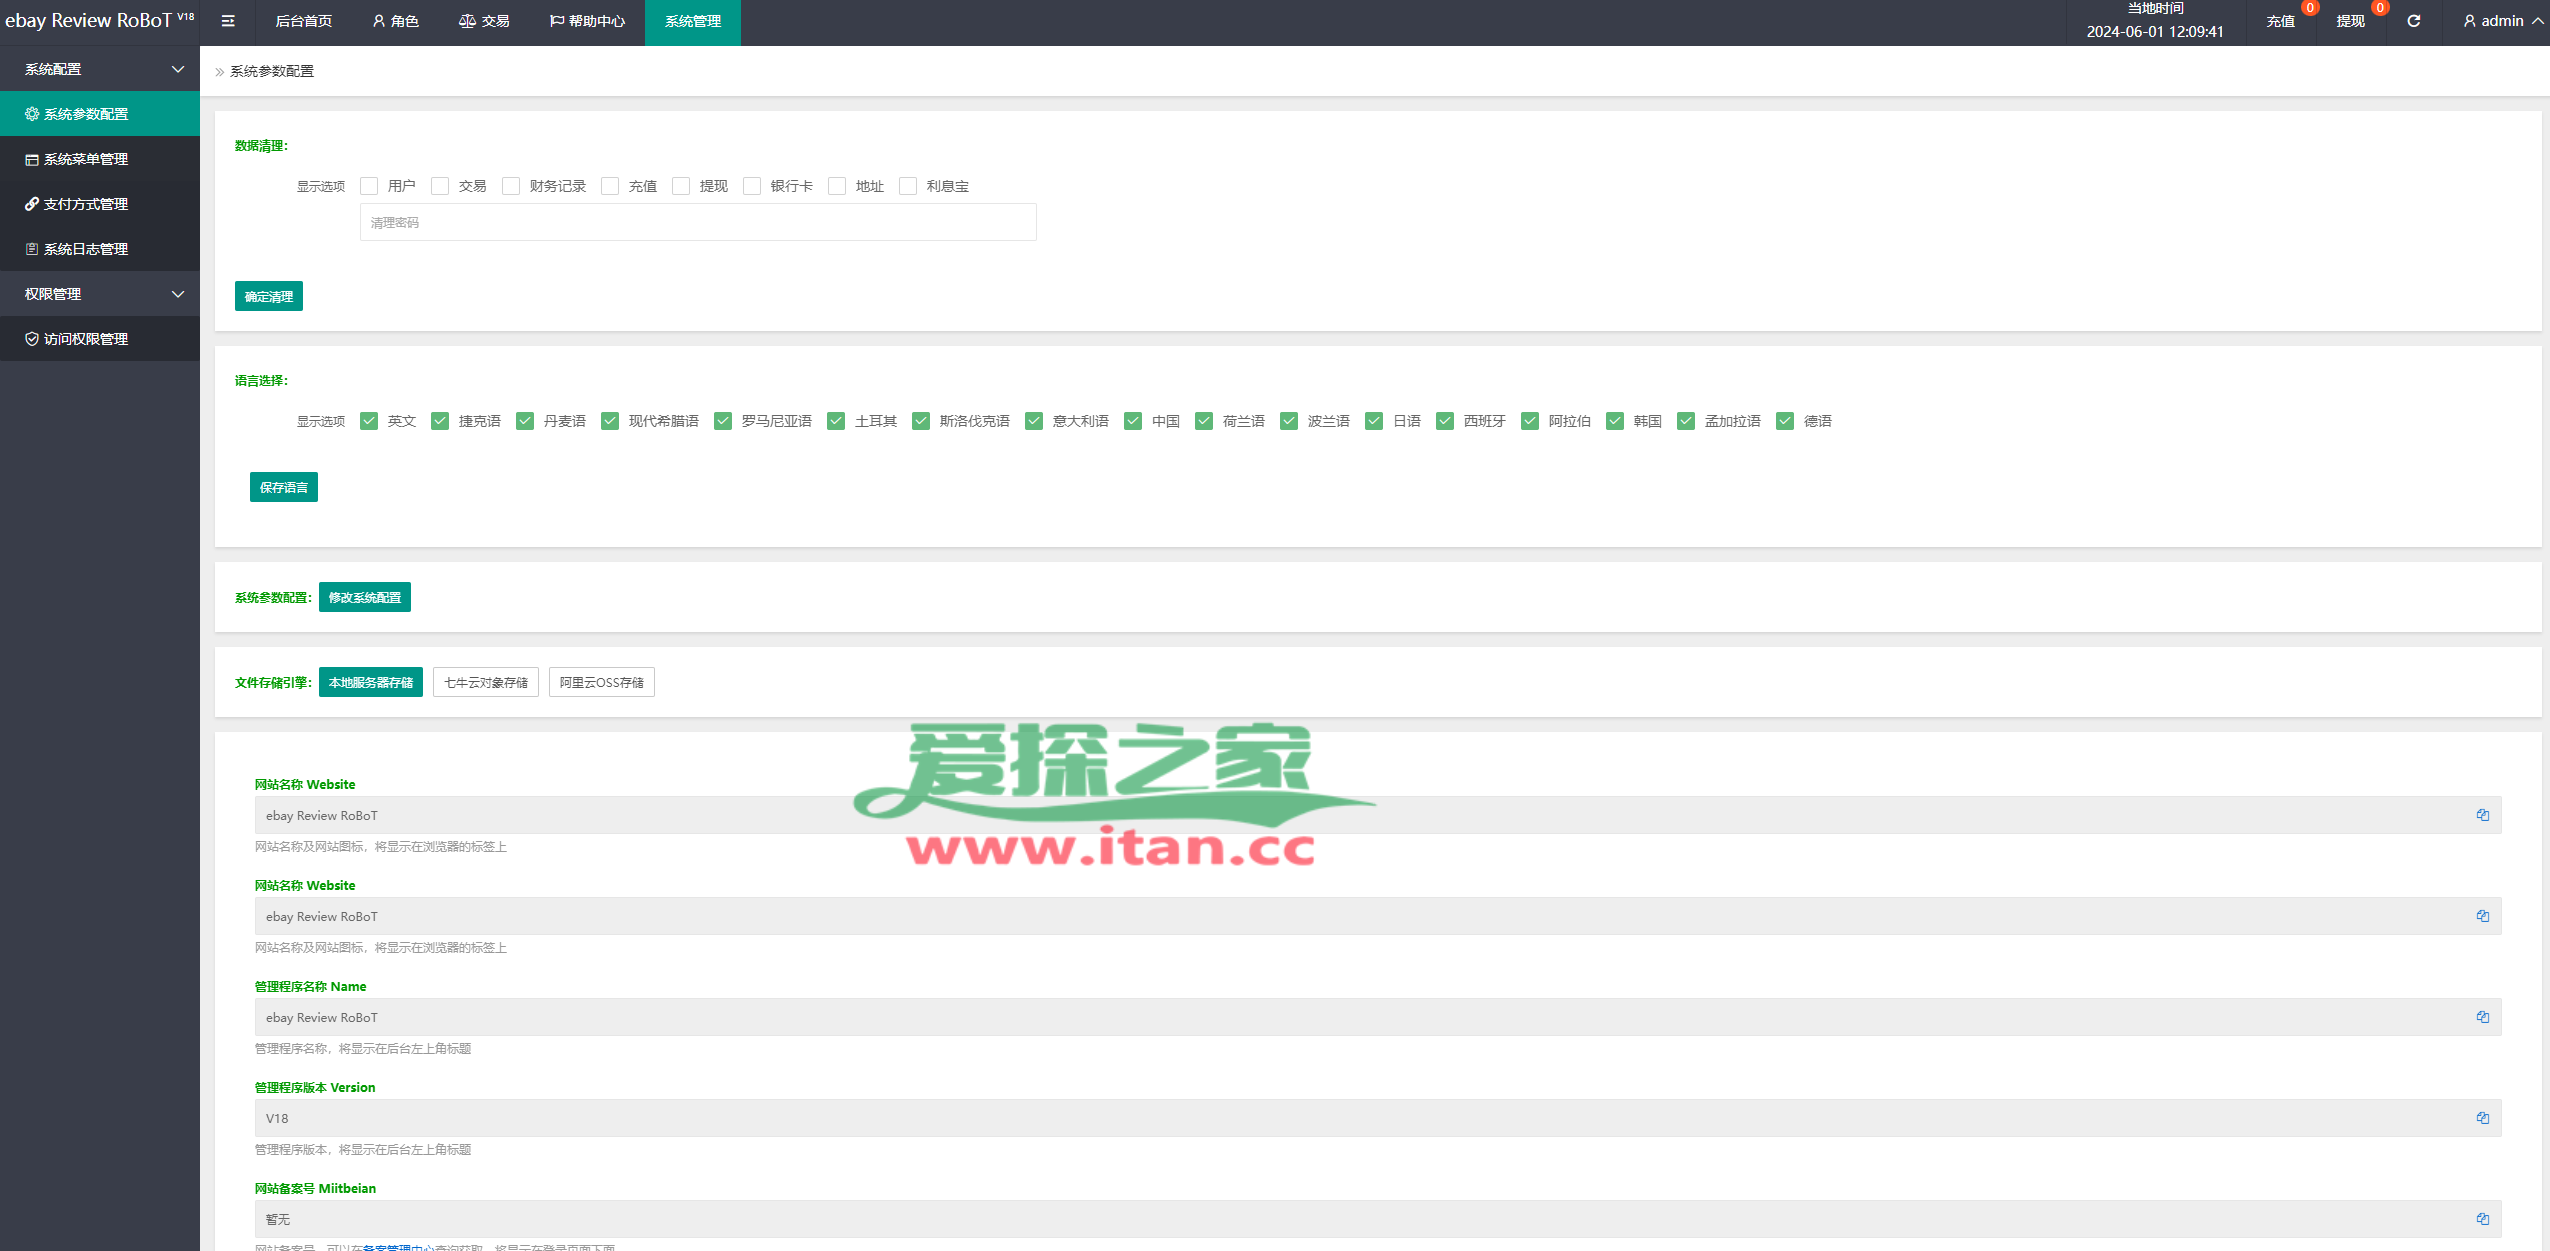Uncheck the 罗马尼亚语 language checkbox
This screenshot has width=2550, height=1251.
(x=723, y=421)
